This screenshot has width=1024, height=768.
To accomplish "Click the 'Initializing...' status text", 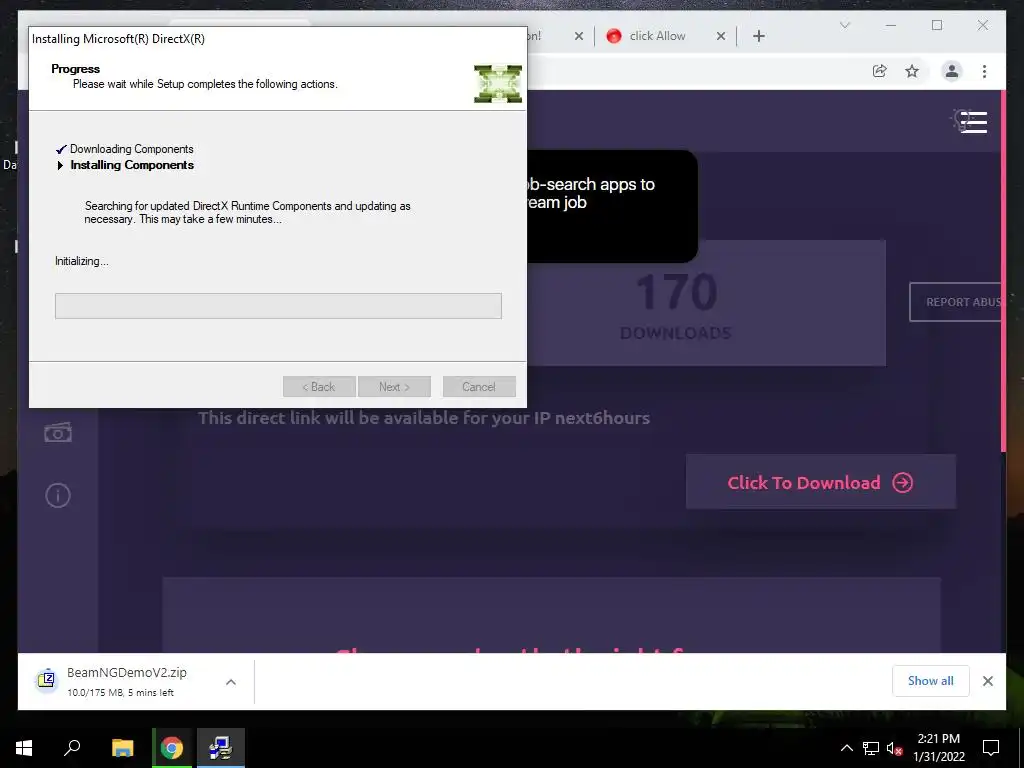I will point(82,261).
